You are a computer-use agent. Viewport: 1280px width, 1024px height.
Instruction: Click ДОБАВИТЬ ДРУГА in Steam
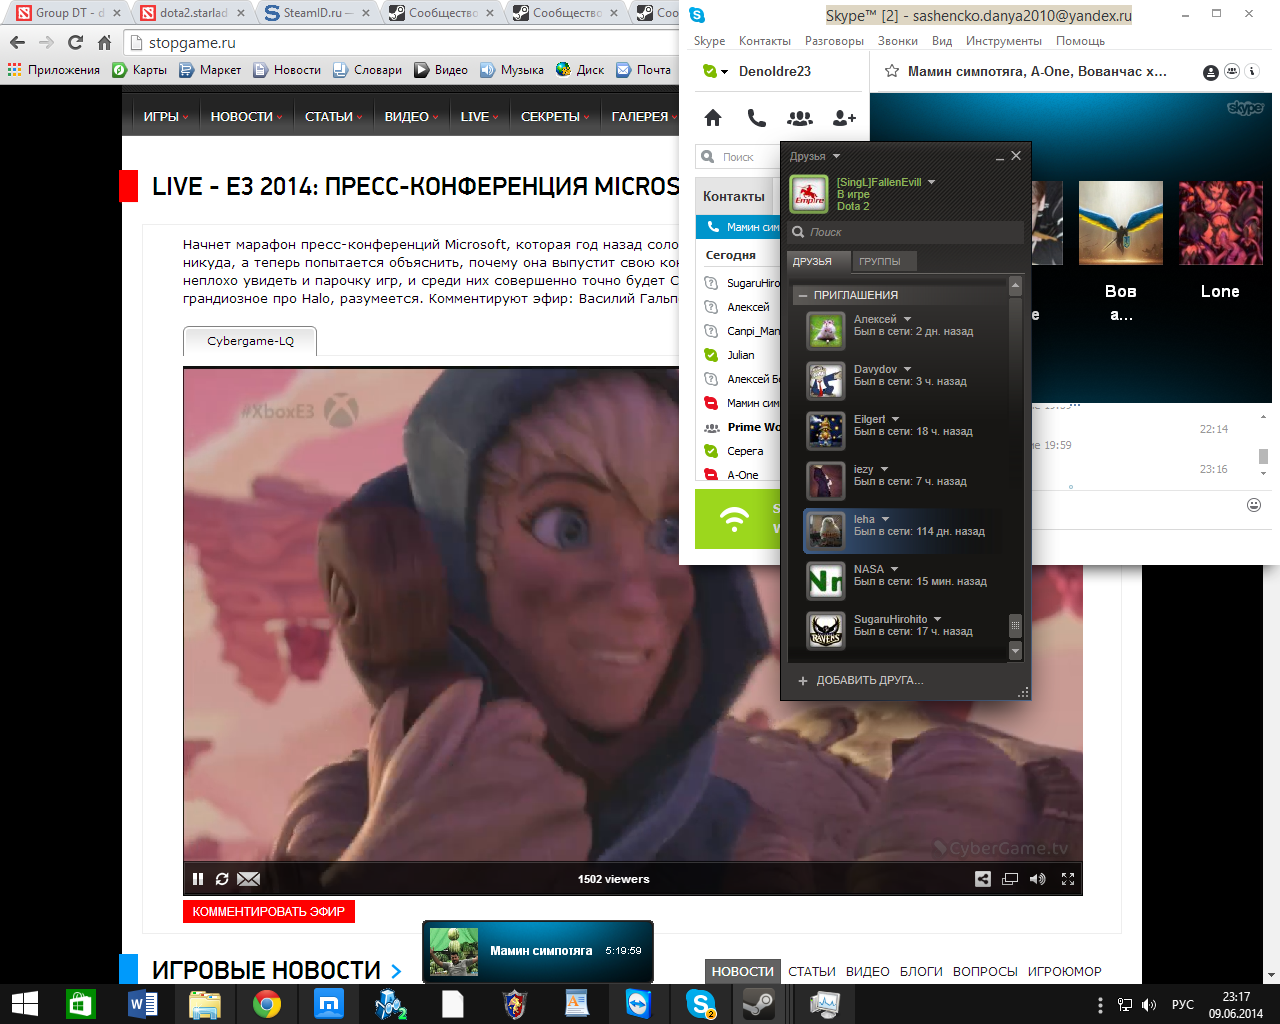(861, 680)
